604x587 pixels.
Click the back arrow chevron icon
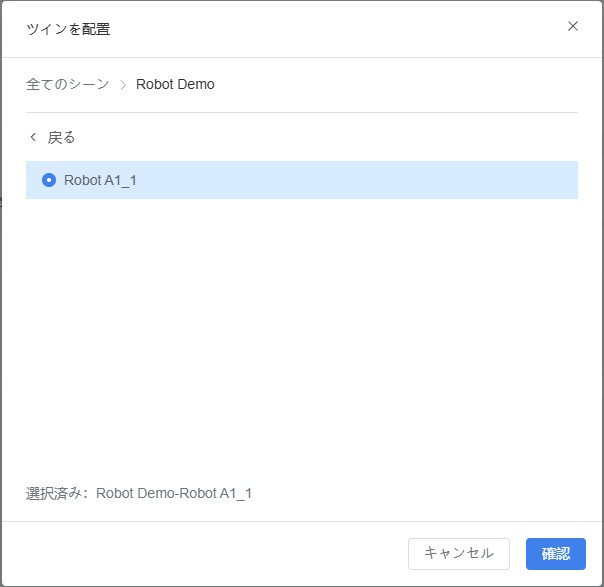coord(33,137)
